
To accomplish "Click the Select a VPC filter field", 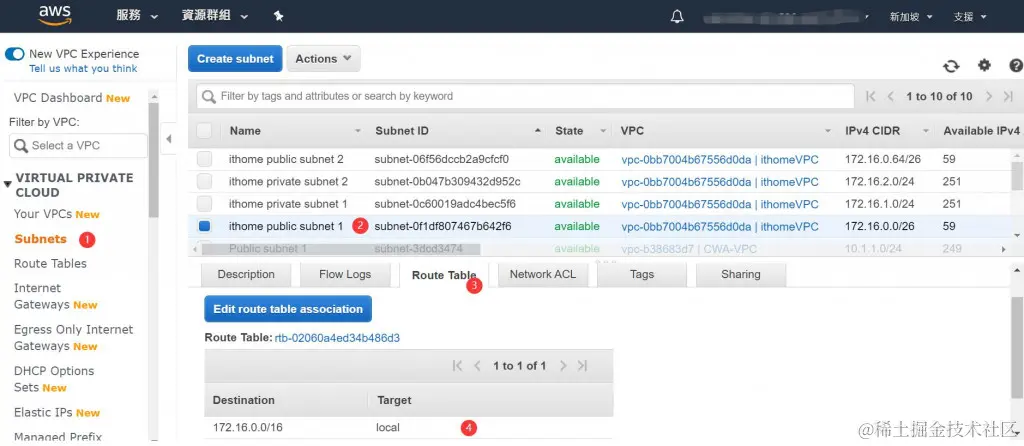I will click(x=78, y=146).
